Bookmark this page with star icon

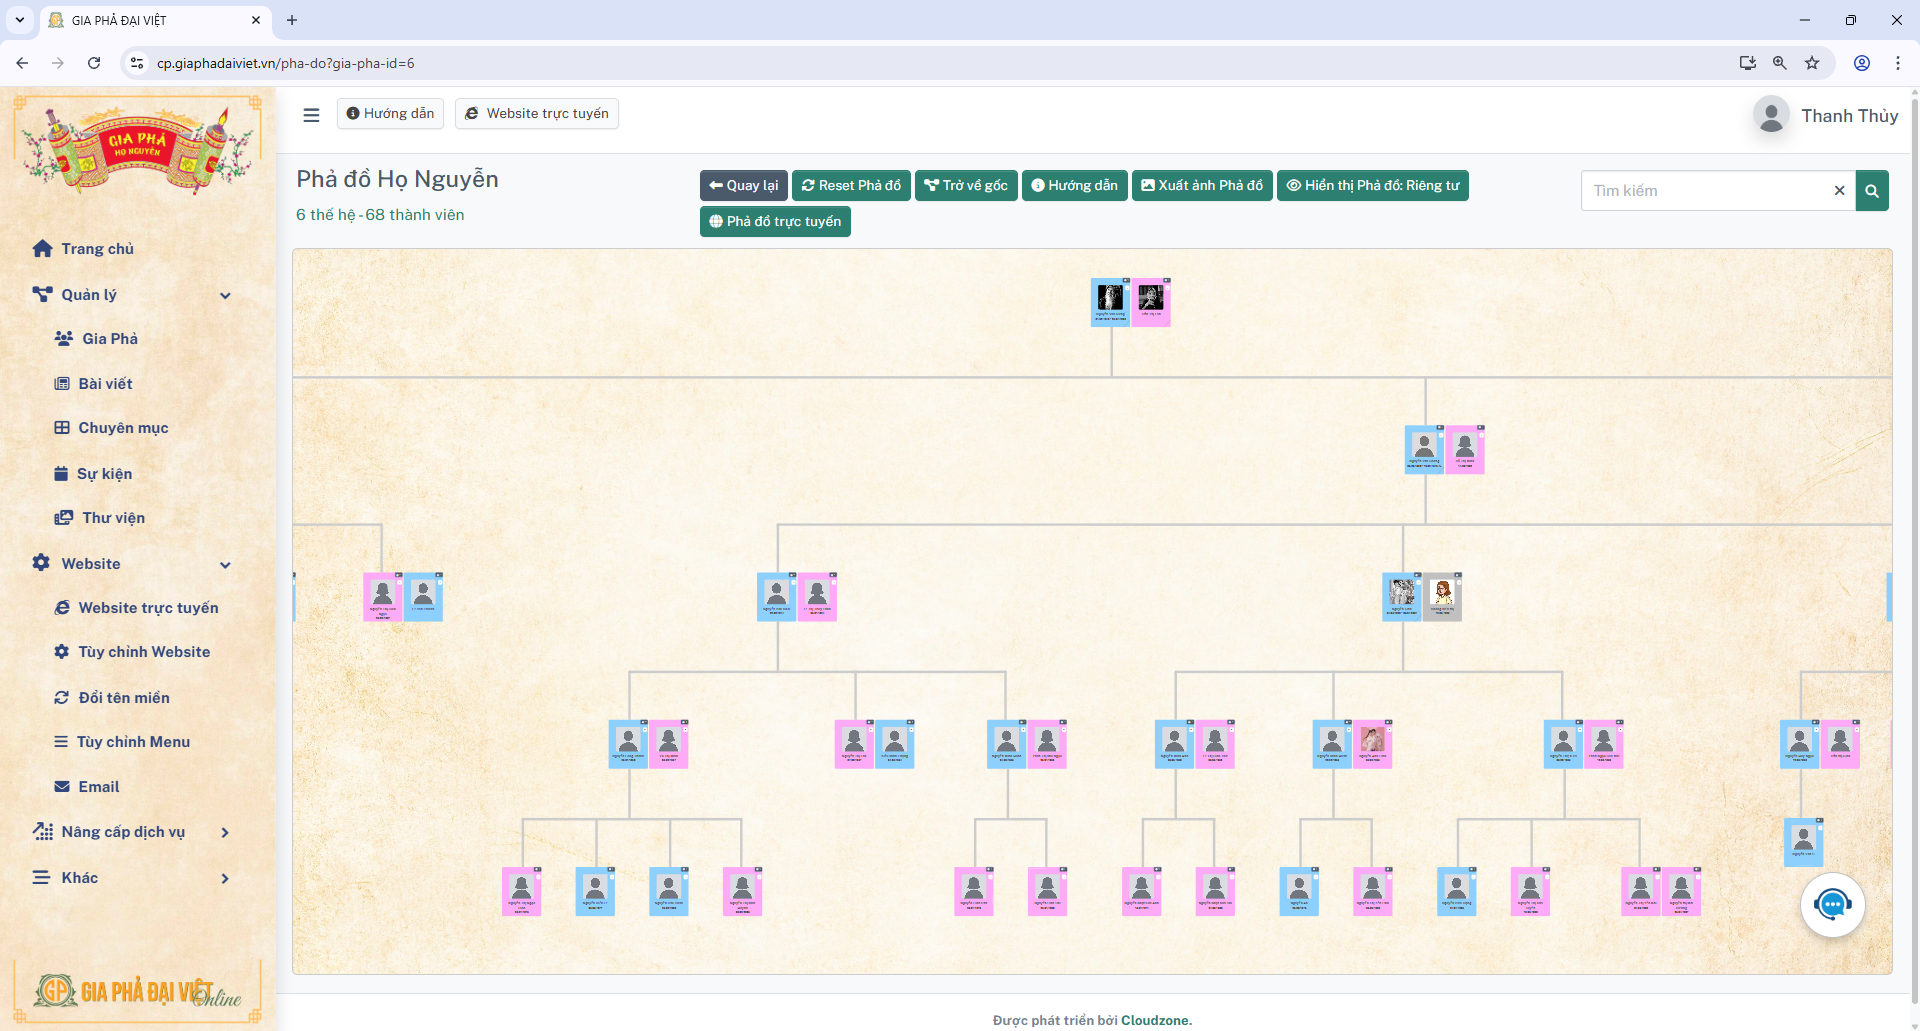click(1811, 63)
